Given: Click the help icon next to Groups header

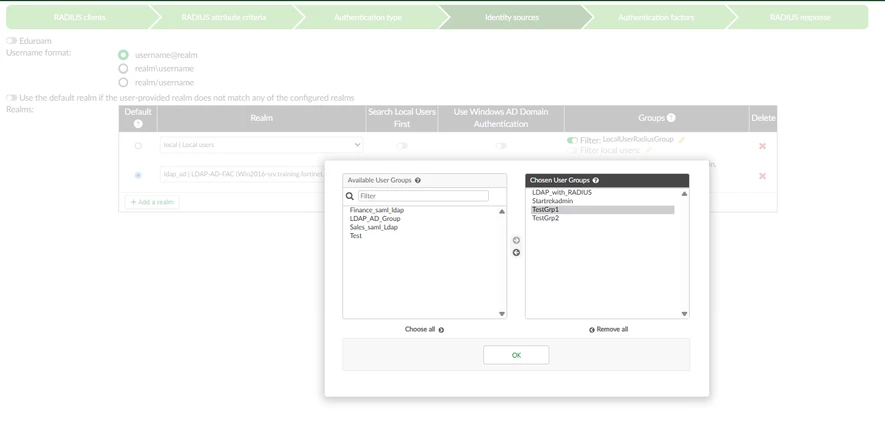Looking at the screenshot, I should [671, 117].
